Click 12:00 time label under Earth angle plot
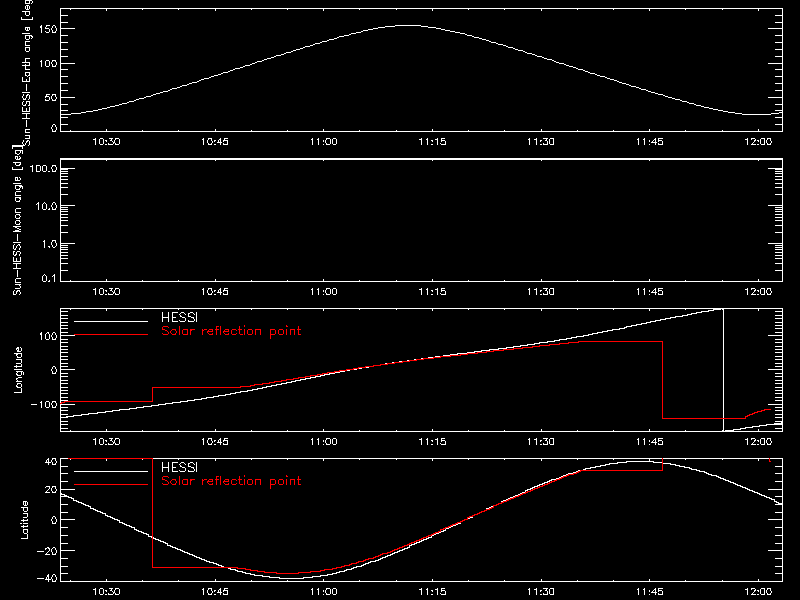Screen dimensions: 800x600 click(x=758, y=142)
